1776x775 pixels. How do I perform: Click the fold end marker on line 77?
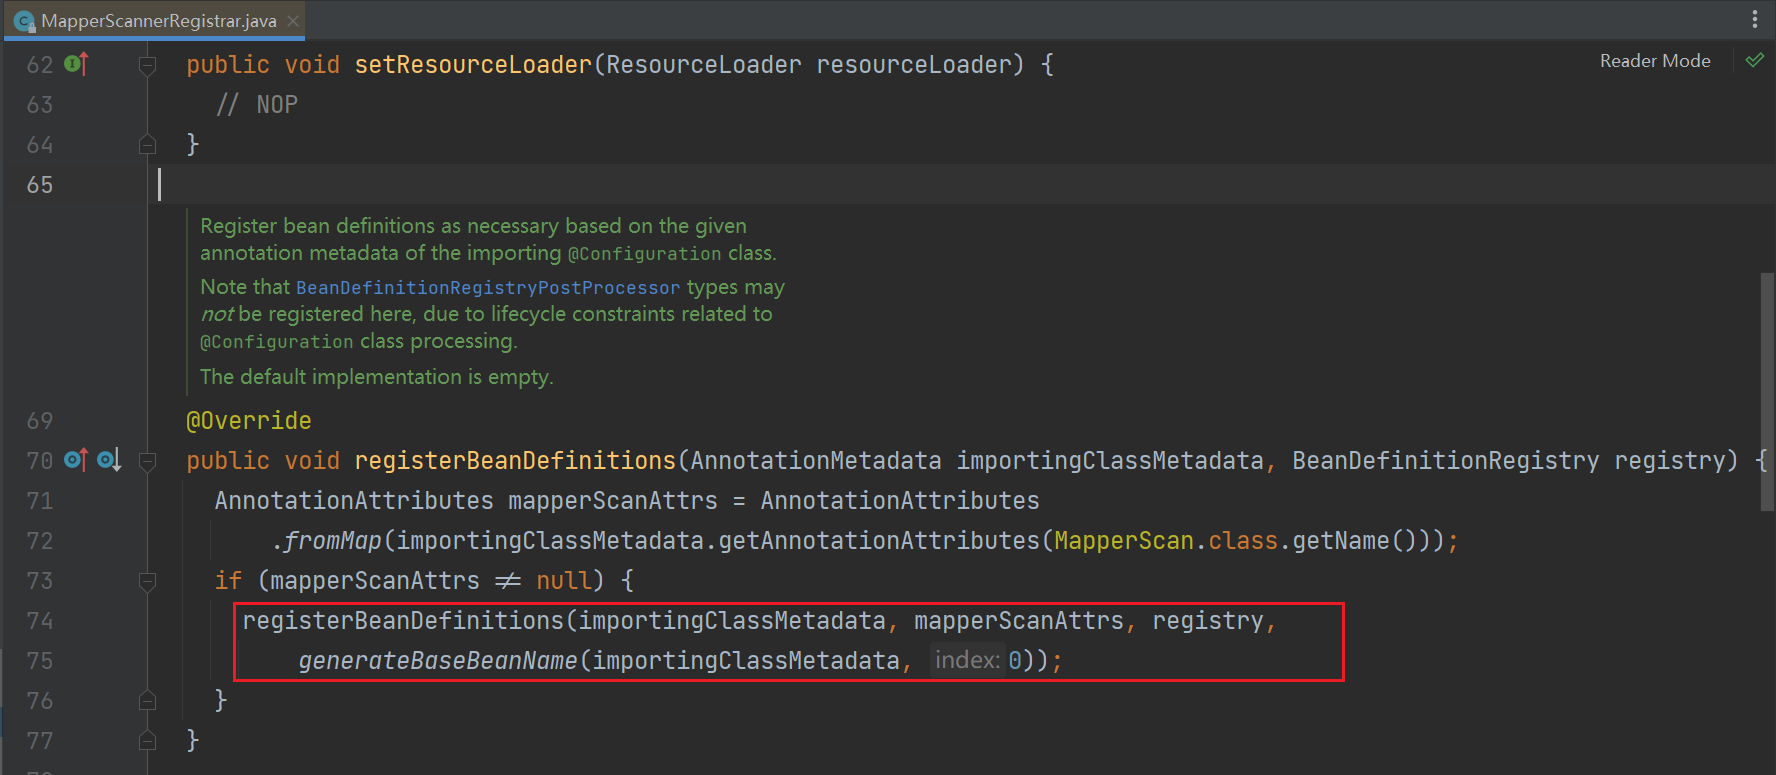coord(147,741)
